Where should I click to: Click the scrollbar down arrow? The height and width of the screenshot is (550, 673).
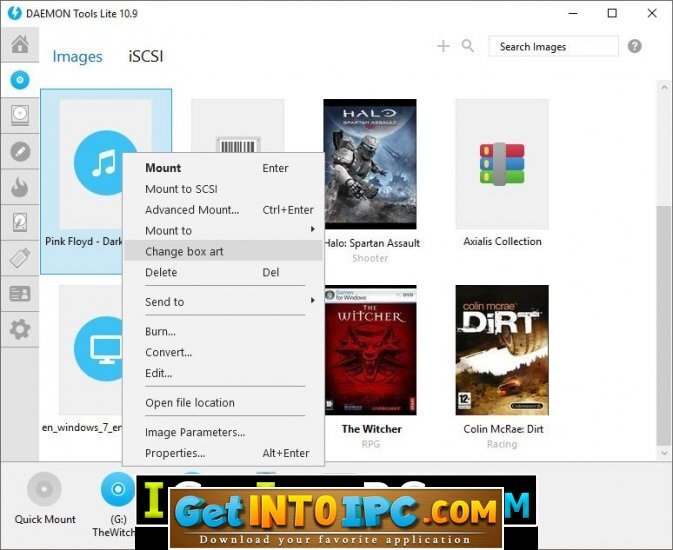pyautogui.click(x=664, y=453)
